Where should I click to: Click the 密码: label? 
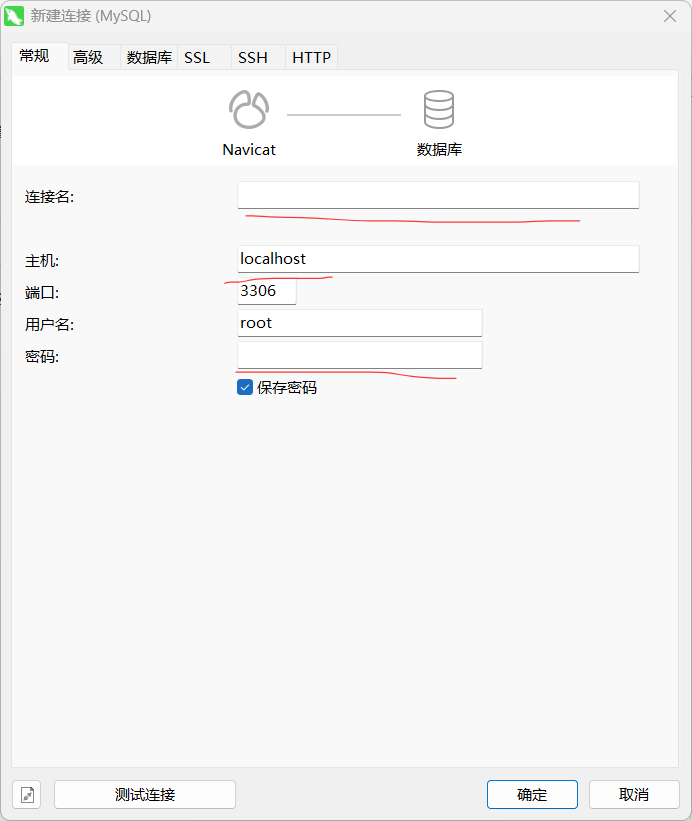[x=42, y=357]
